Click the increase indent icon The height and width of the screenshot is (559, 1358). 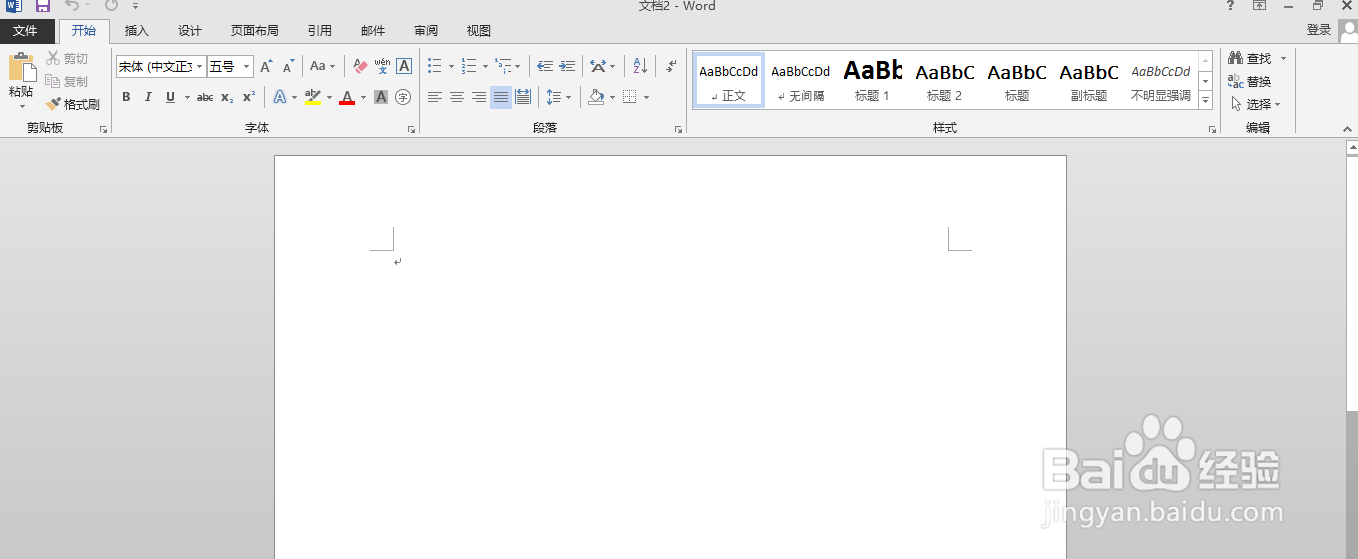[x=567, y=67]
